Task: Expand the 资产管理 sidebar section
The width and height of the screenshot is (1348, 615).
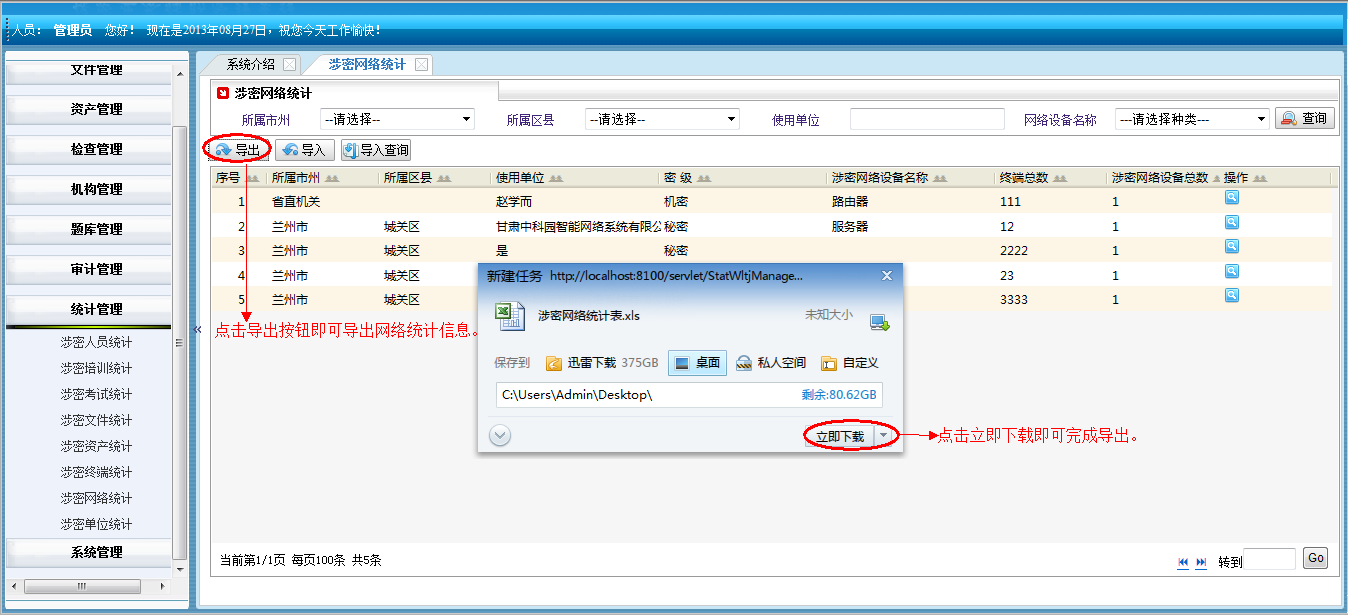Action: point(89,109)
